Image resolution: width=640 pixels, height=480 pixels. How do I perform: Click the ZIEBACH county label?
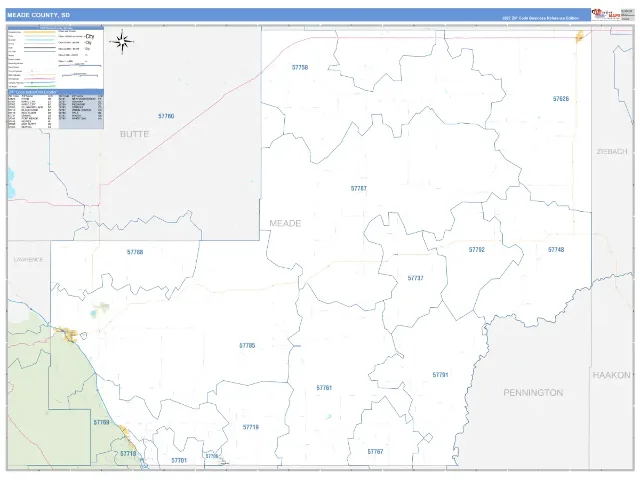click(612, 151)
